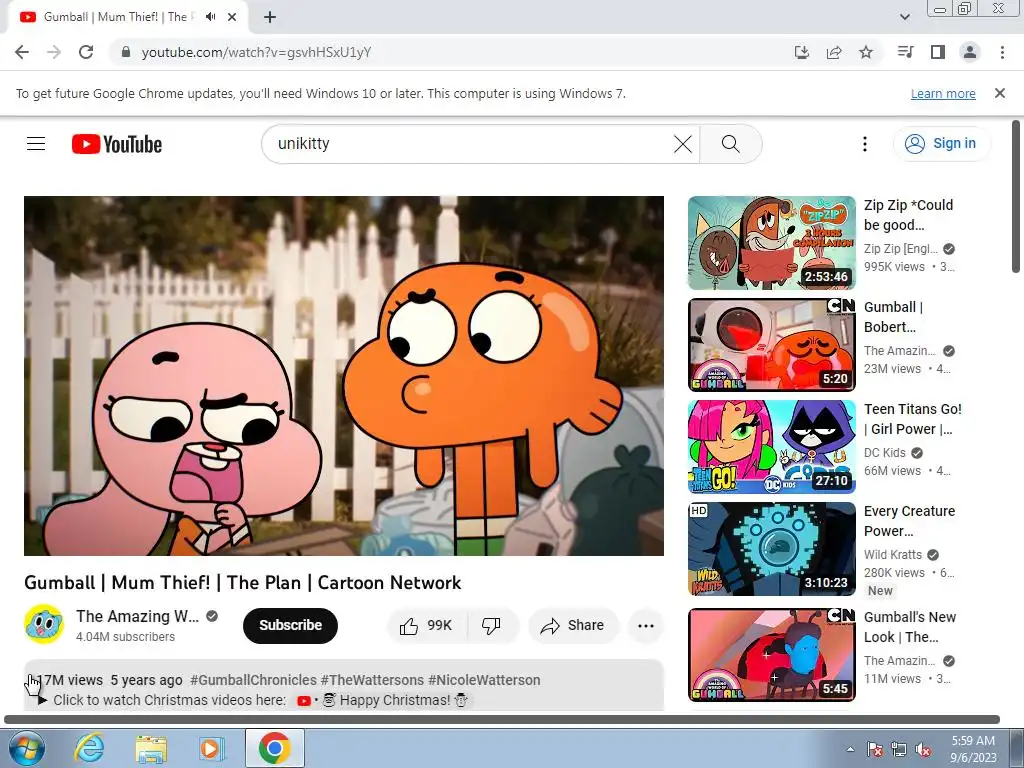The image size is (1024, 768).
Task: Open Windows Media Player from taskbar
Action: [211, 748]
